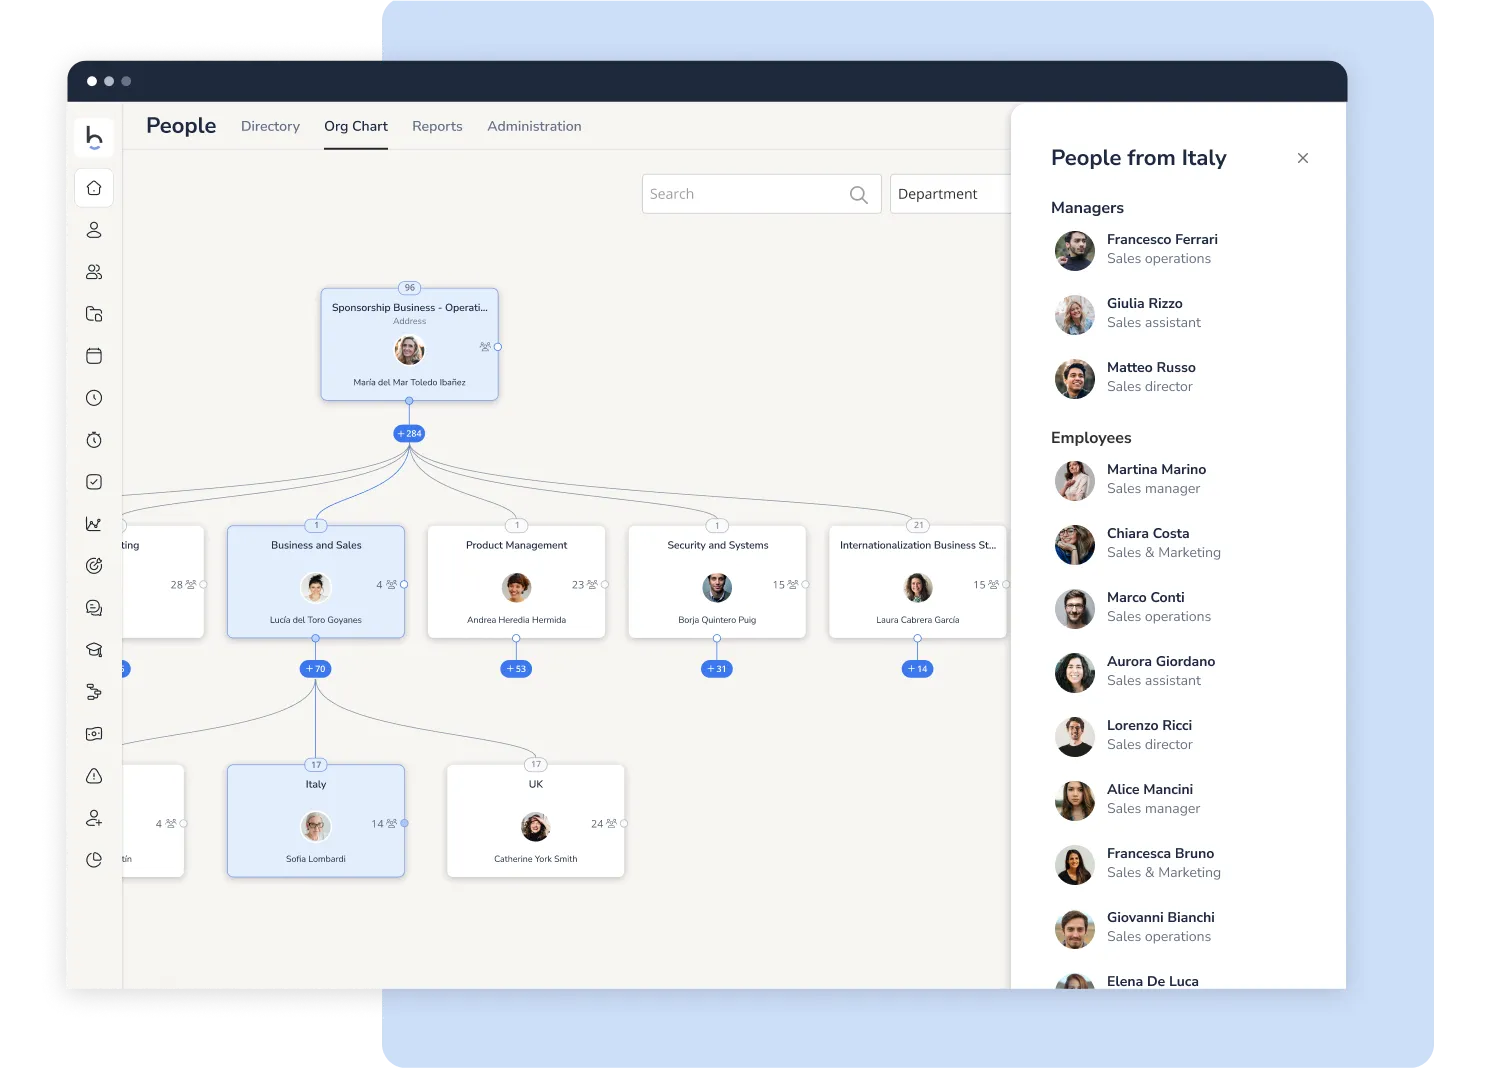
Task: Open the Administration tab
Action: click(x=534, y=127)
